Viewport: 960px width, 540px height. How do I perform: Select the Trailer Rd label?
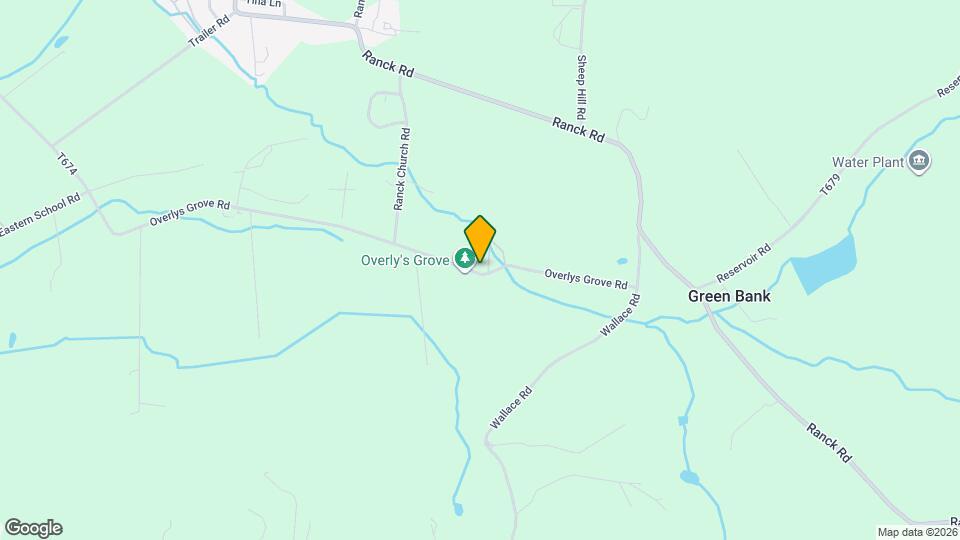tap(209, 31)
